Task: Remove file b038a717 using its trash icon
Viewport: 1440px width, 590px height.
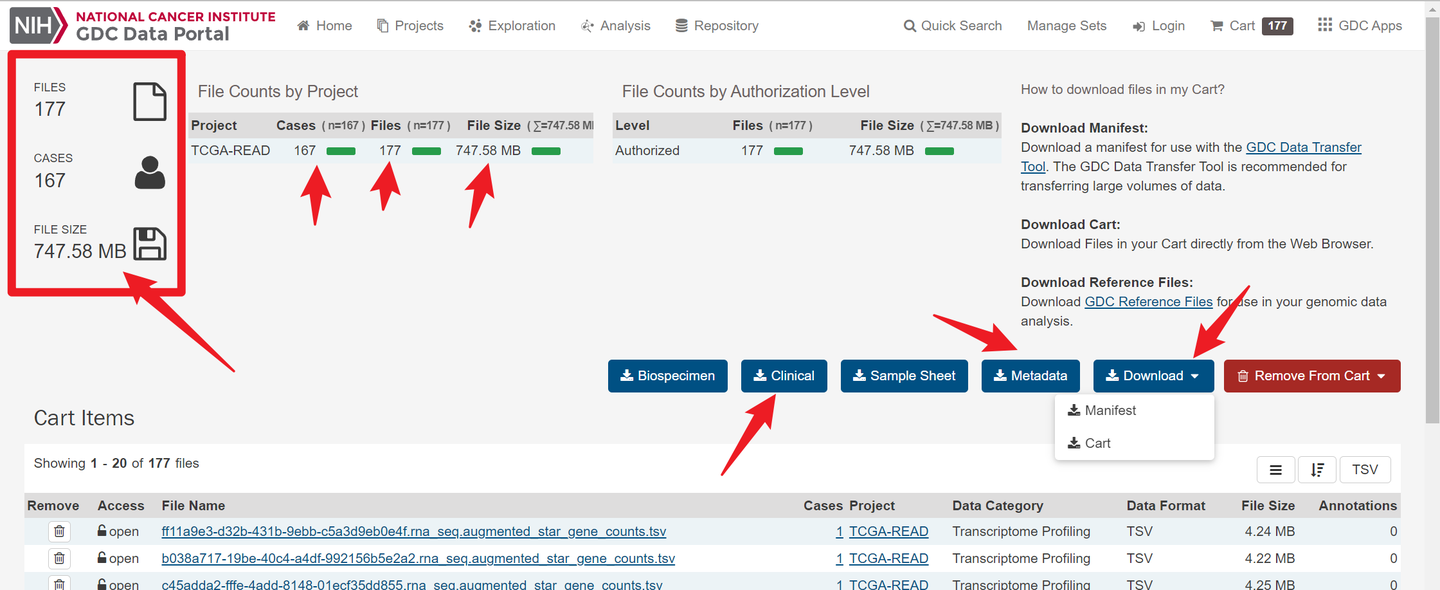Action: coord(59,559)
